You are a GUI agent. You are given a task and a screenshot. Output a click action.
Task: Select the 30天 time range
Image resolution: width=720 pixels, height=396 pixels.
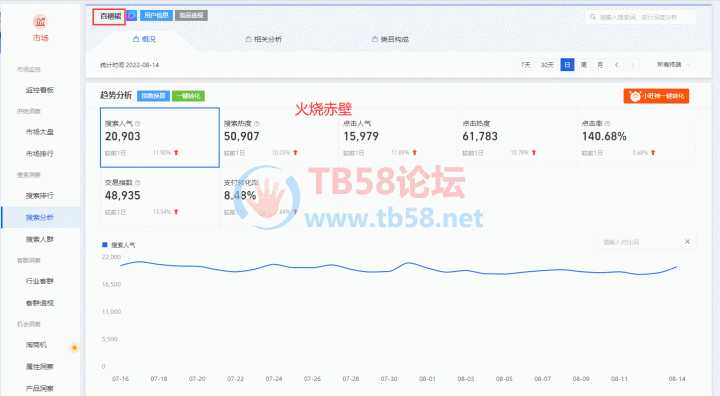[547, 65]
